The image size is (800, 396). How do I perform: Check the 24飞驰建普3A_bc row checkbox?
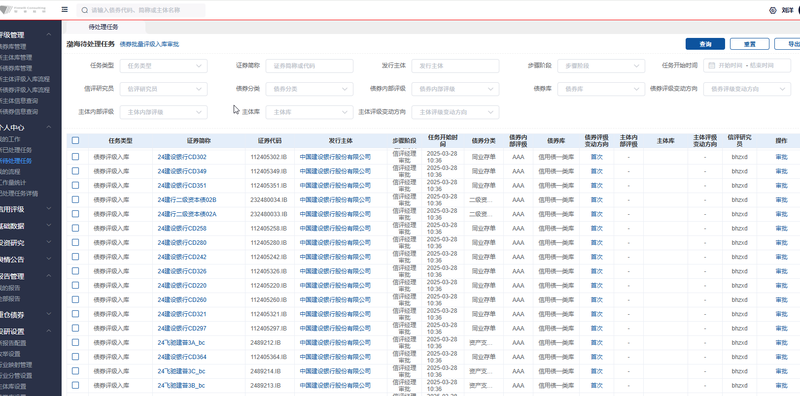click(76, 342)
